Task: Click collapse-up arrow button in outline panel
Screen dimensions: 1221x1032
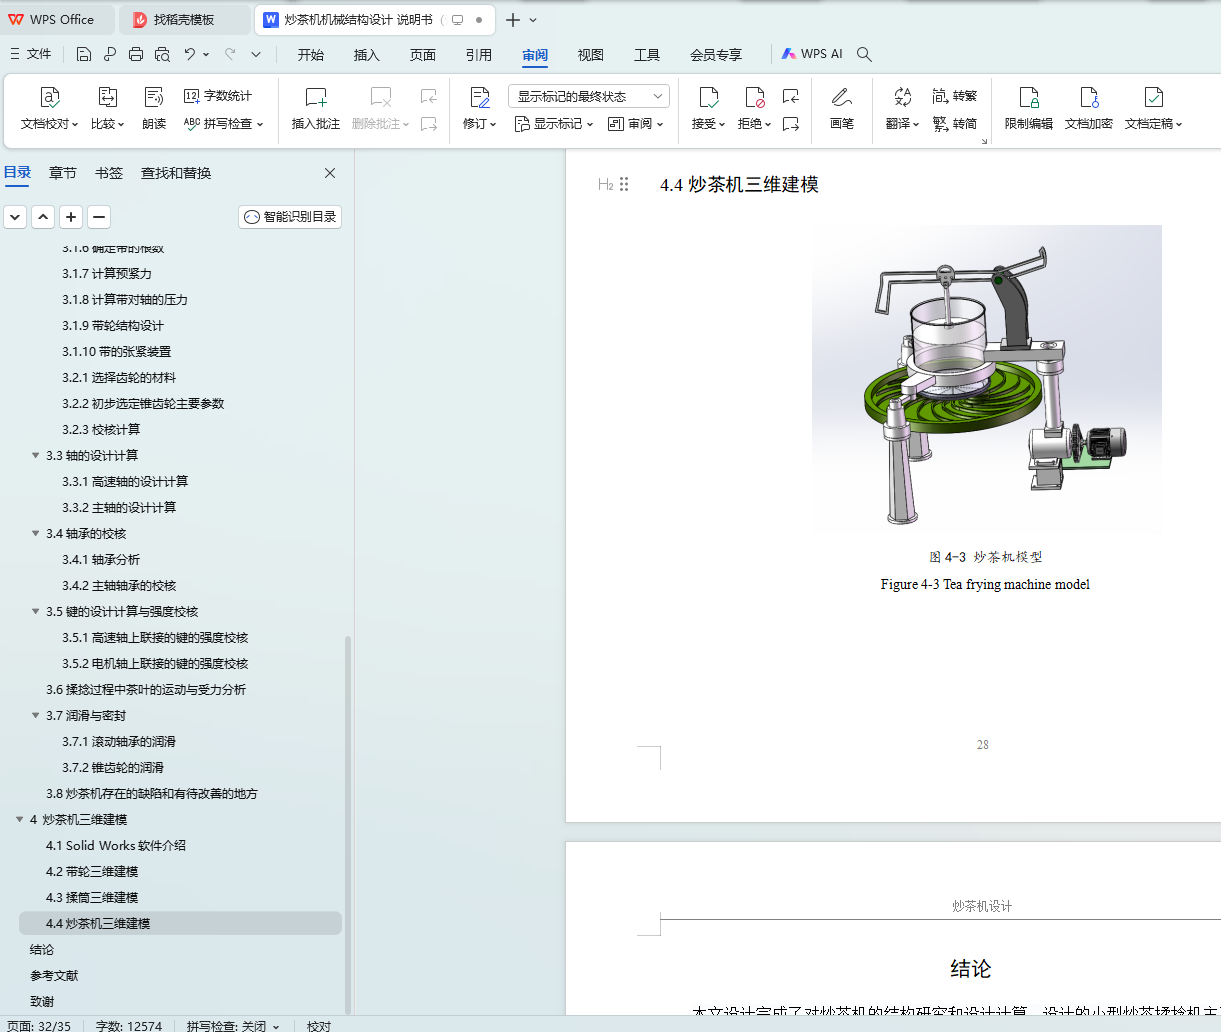Action: coord(43,217)
